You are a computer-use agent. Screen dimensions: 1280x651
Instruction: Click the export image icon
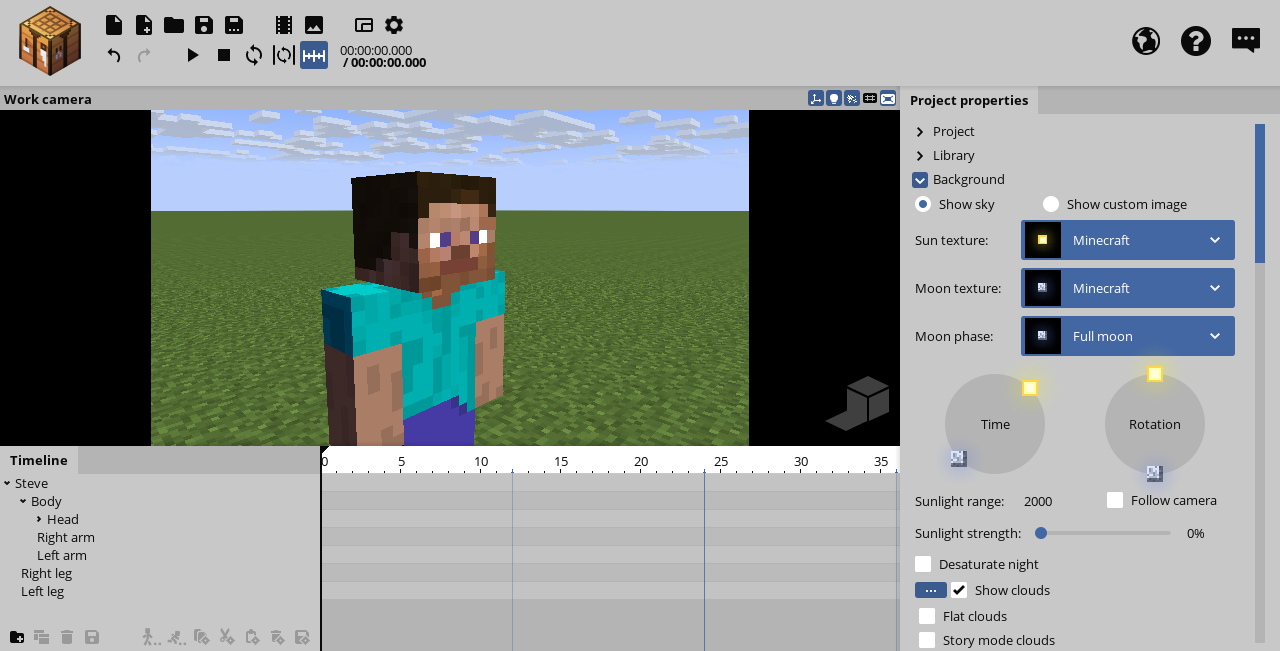pos(314,25)
